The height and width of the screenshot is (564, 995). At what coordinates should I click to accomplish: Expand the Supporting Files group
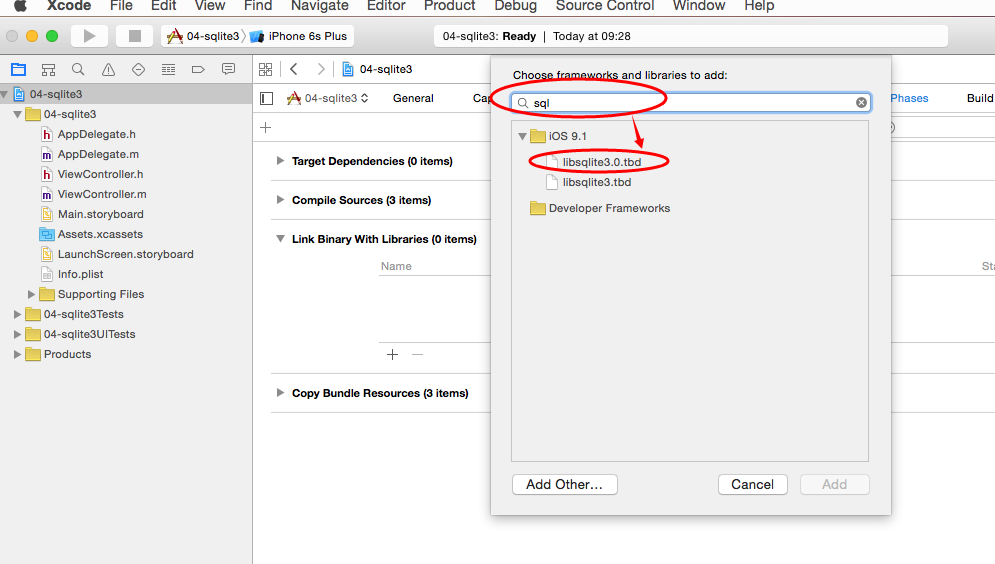(31, 294)
